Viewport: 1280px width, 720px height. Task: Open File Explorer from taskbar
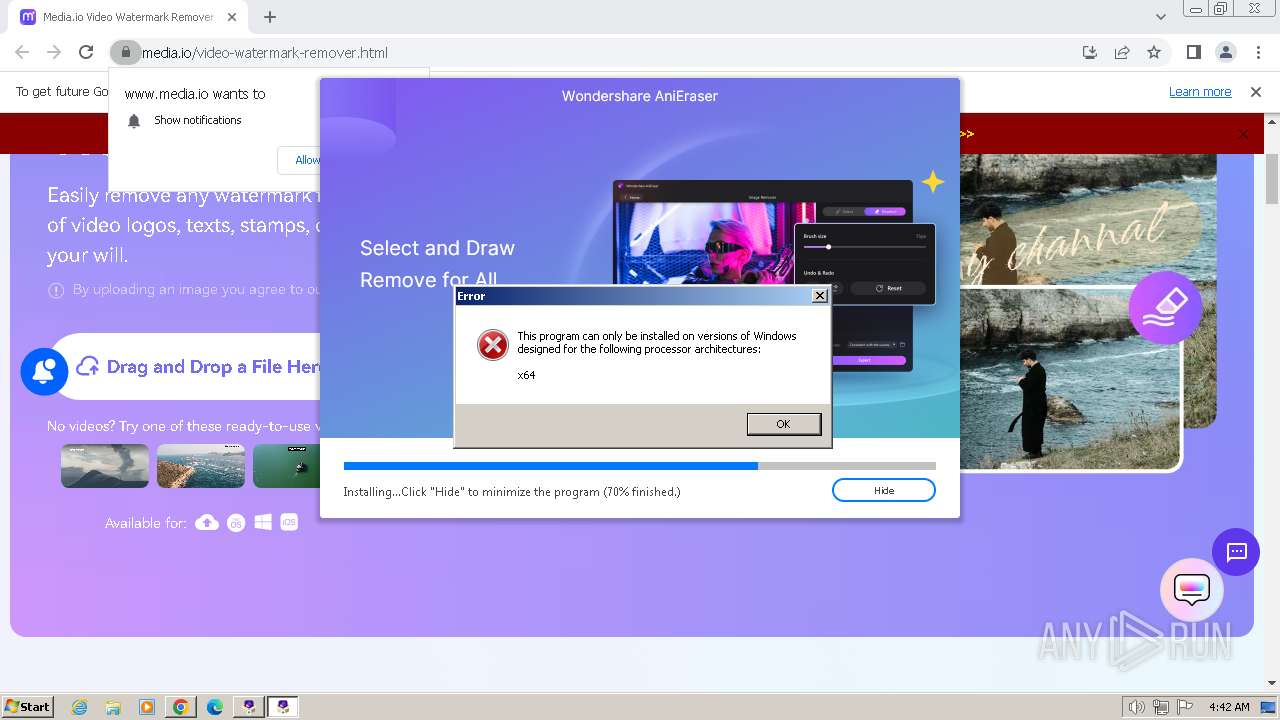[113, 707]
